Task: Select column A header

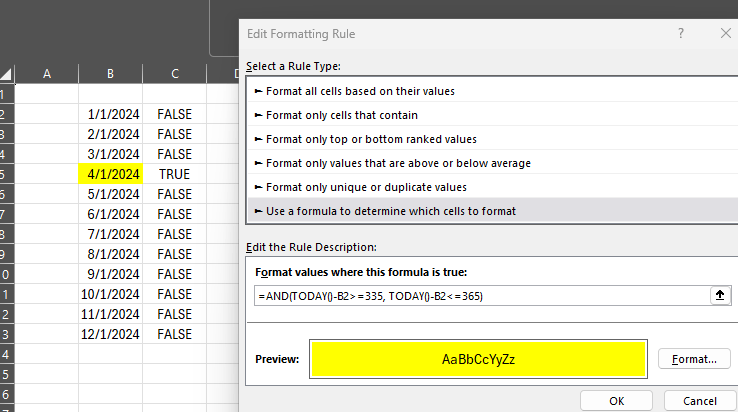Action: tap(47, 74)
